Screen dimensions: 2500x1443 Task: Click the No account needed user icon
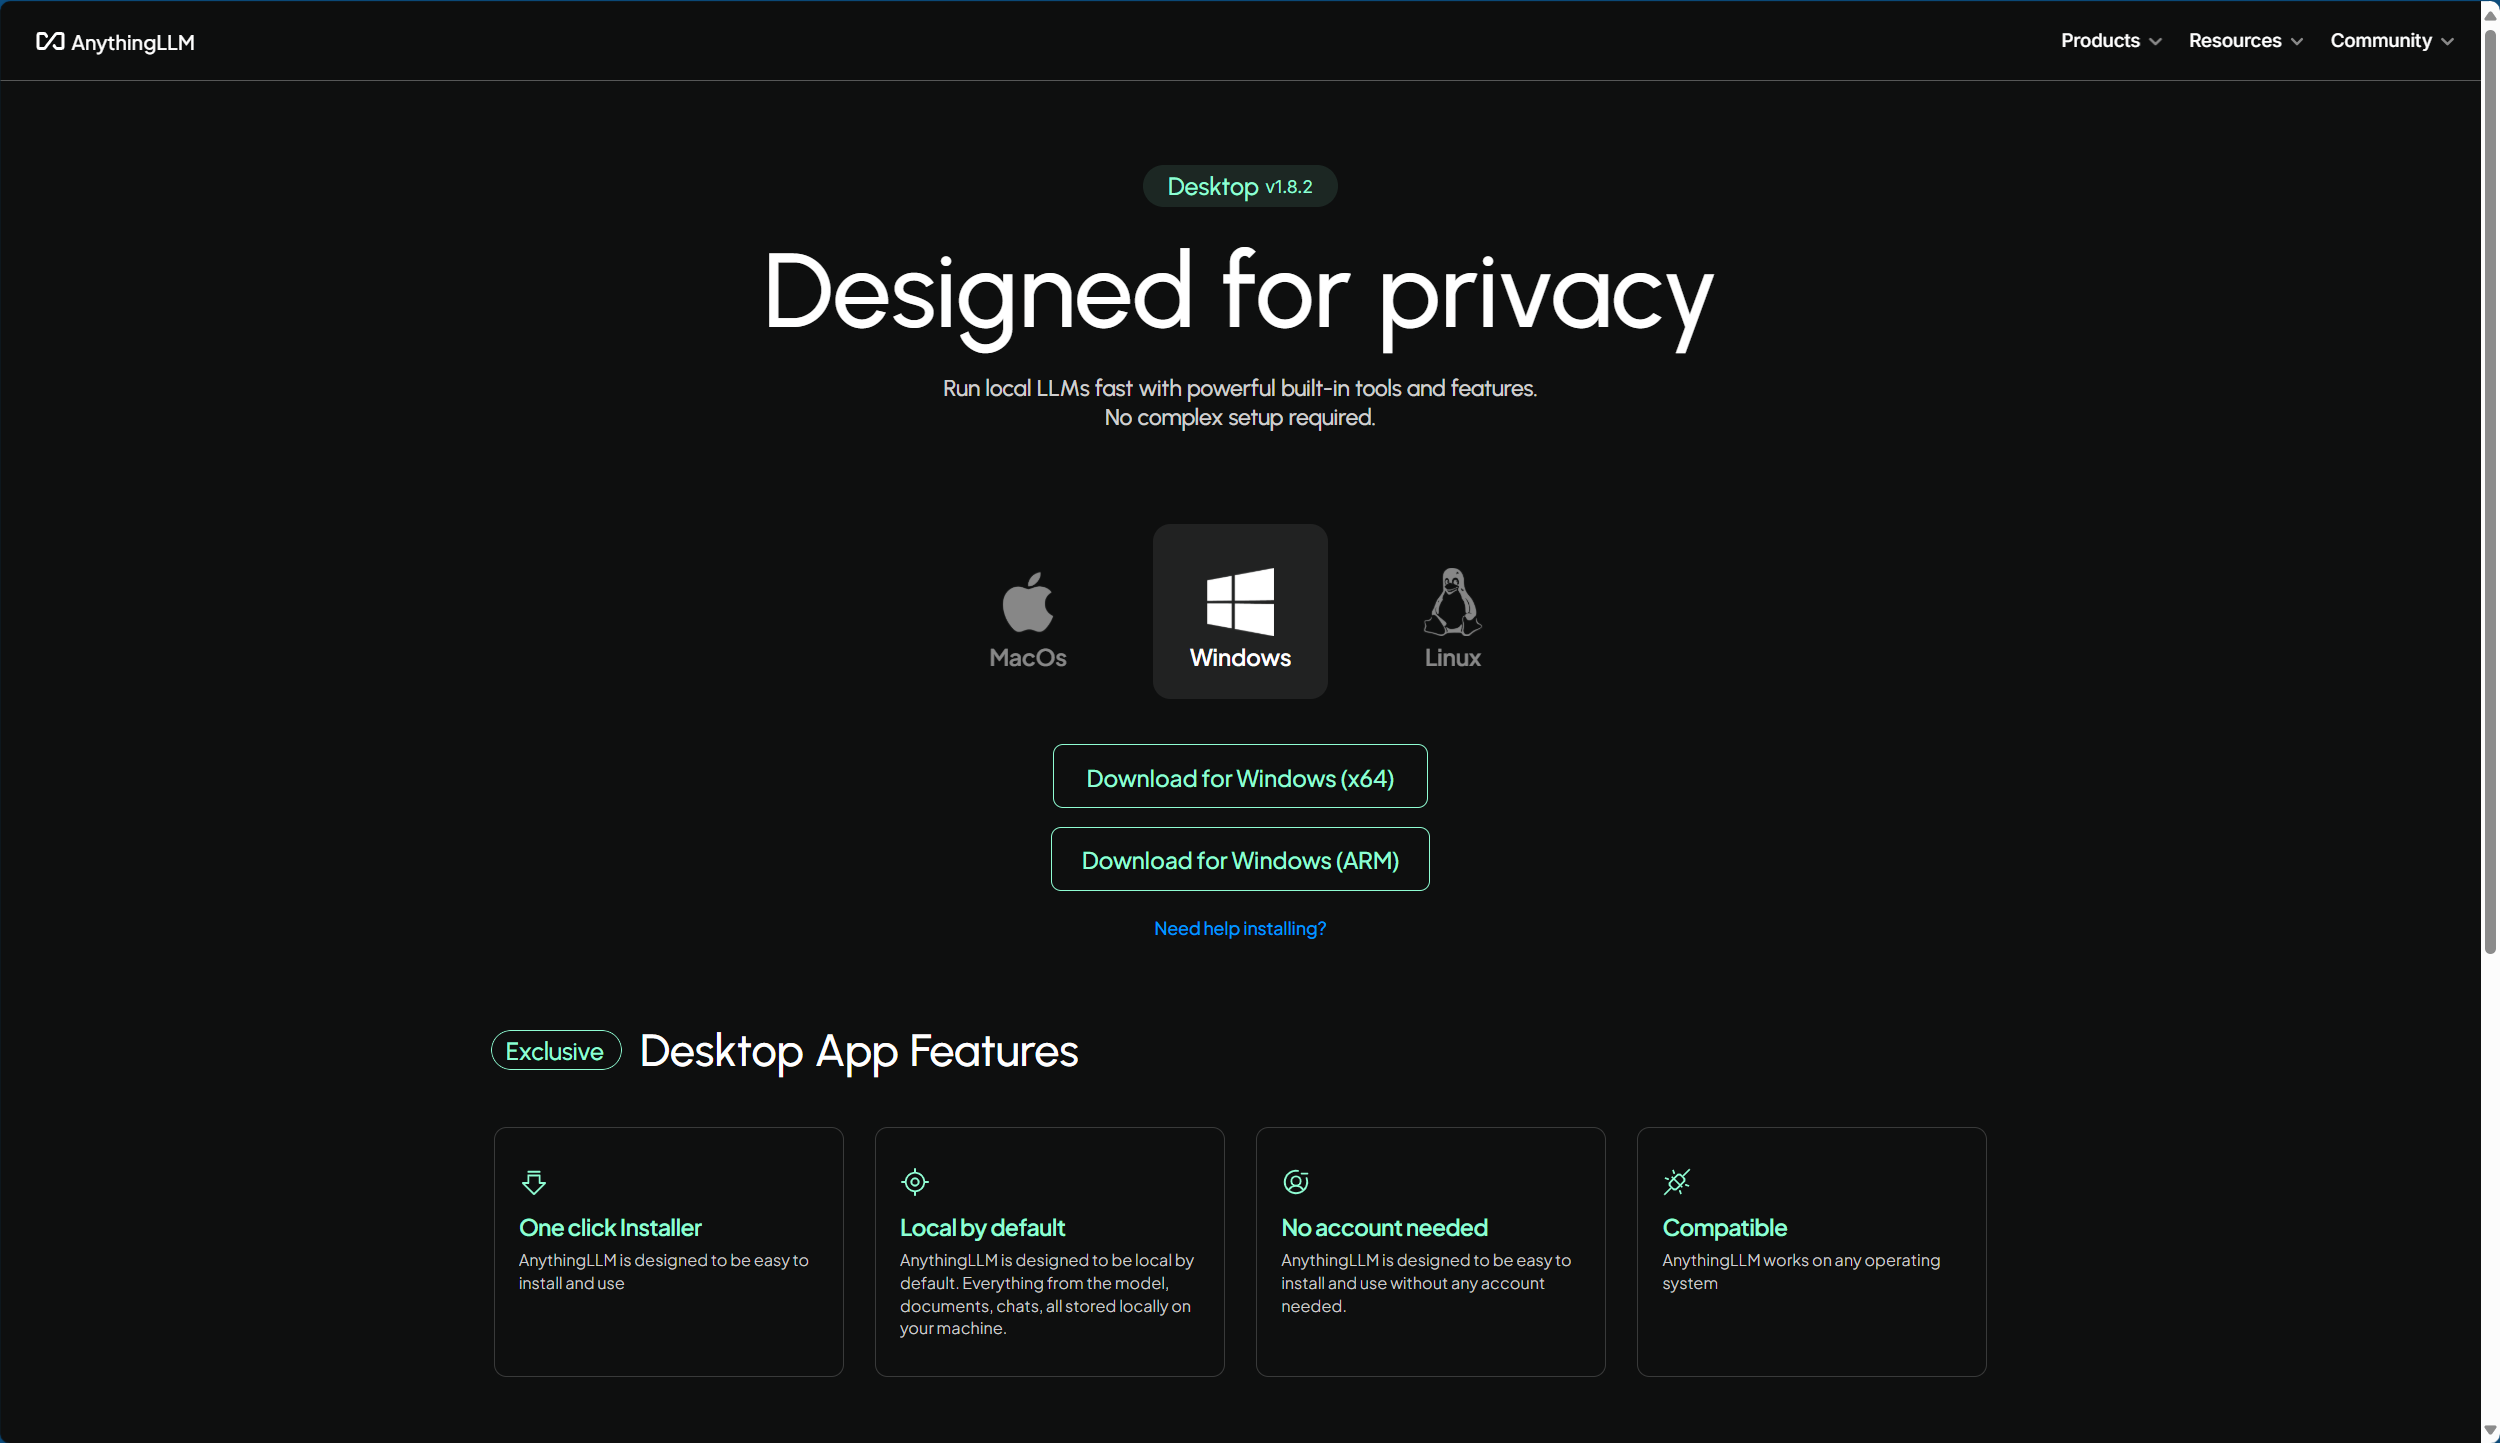(1296, 1182)
